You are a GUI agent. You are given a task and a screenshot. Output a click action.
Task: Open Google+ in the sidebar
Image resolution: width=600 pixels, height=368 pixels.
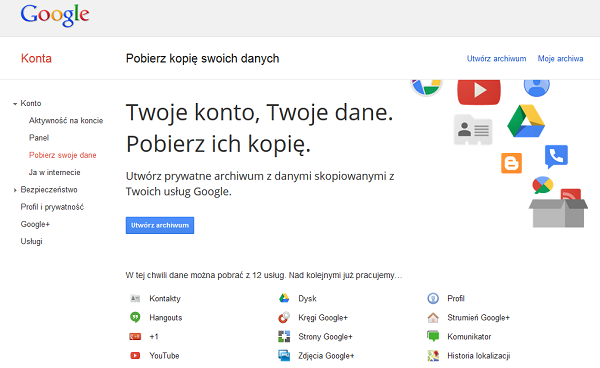click(35, 224)
